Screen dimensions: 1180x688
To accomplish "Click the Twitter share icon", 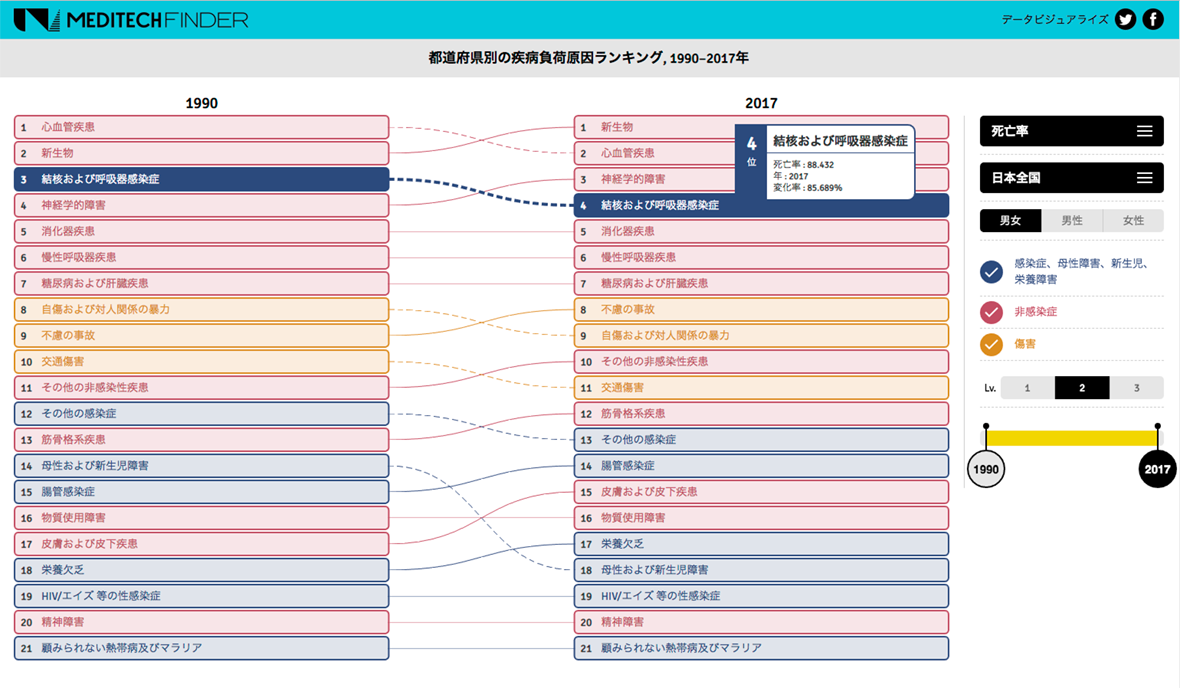I will point(1126,19).
